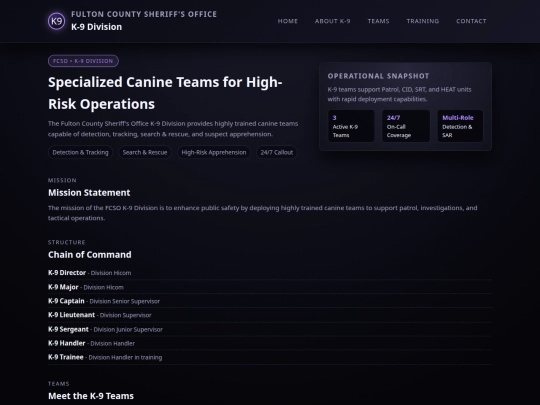Image resolution: width=540 pixels, height=405 pixels.
Task: Select the K-9 Handler row
Action: tap(270, 343)
